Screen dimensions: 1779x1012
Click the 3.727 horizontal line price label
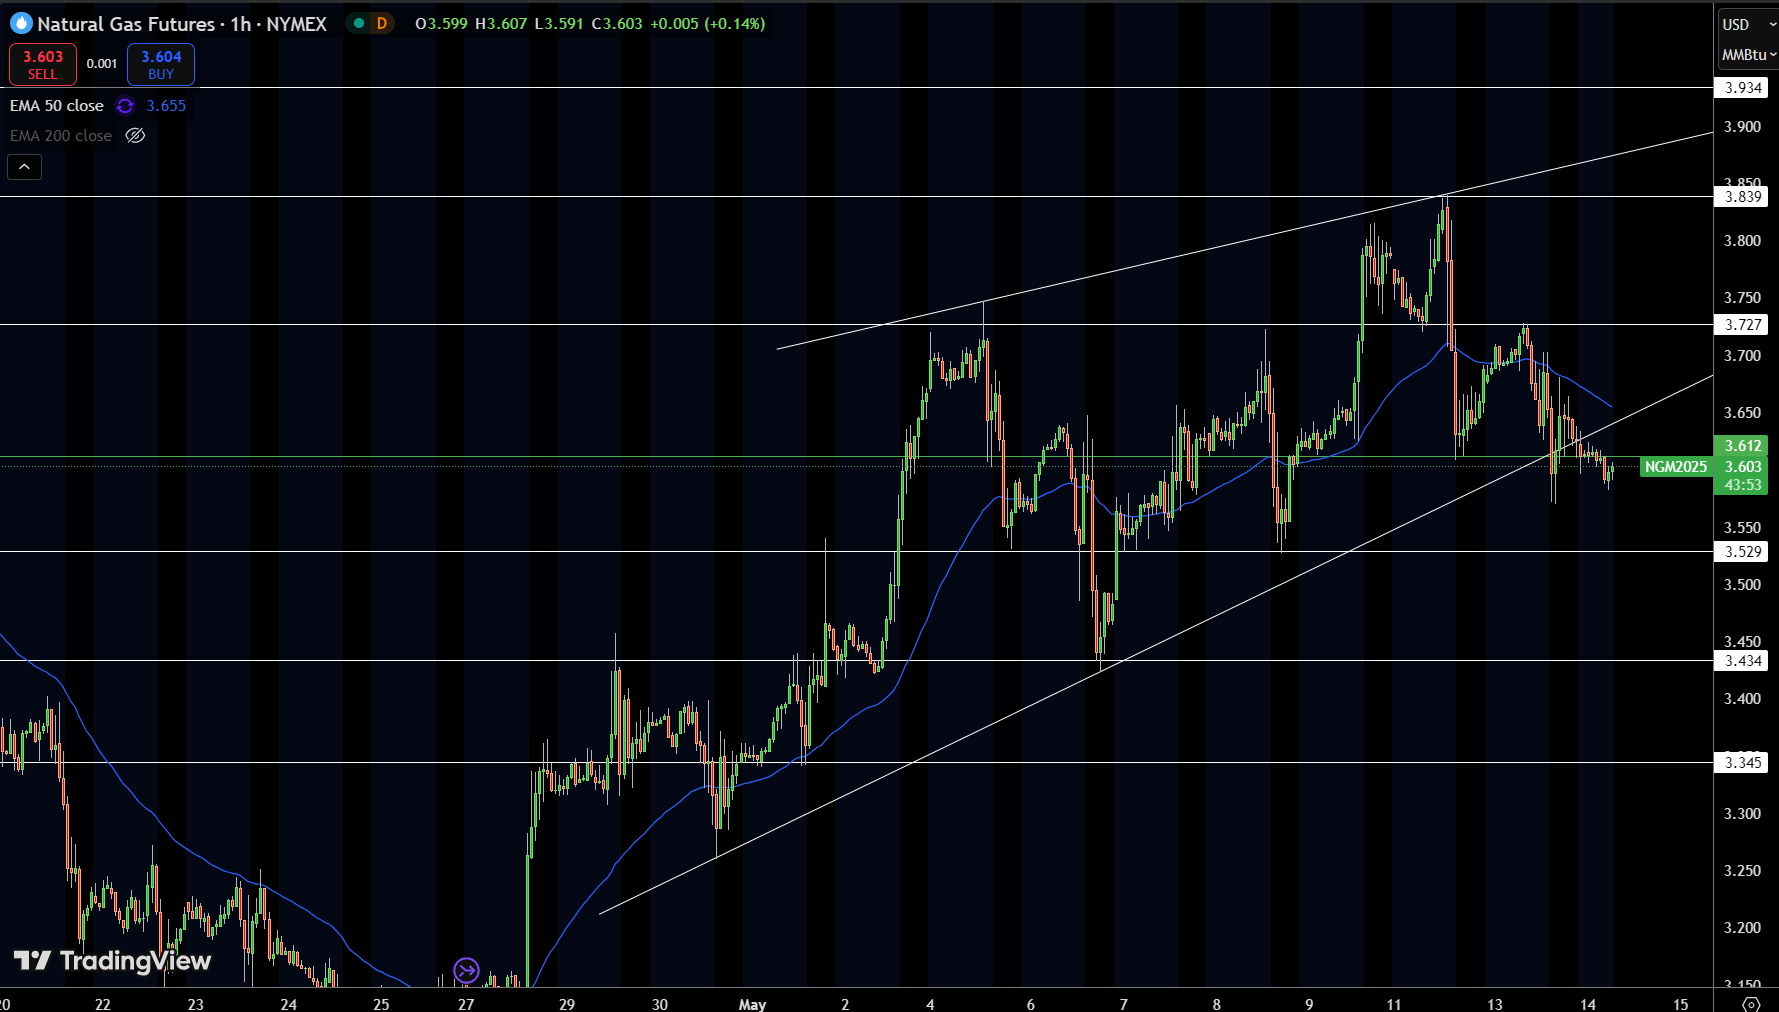tap(1743, 325)
